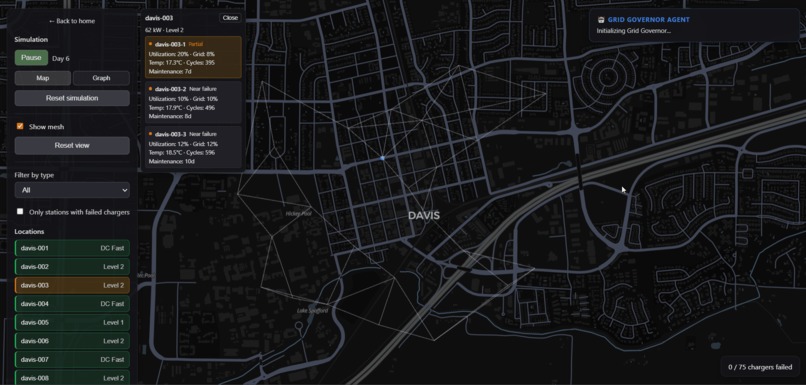Viewport: 806px width, 385px height.
Task: Click the blue station marker on map
Action: click(382, 158)
